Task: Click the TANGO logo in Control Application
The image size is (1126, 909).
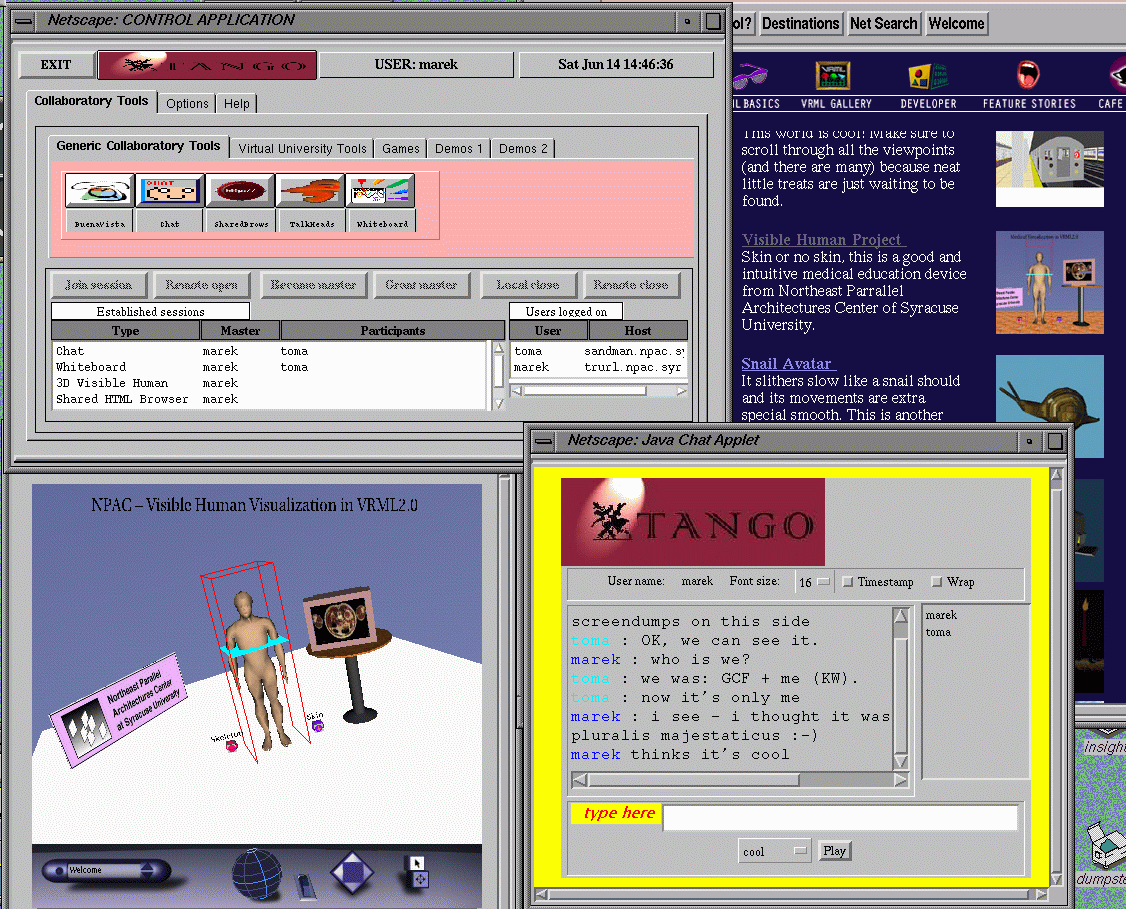Action: click(x=207, y=65)
